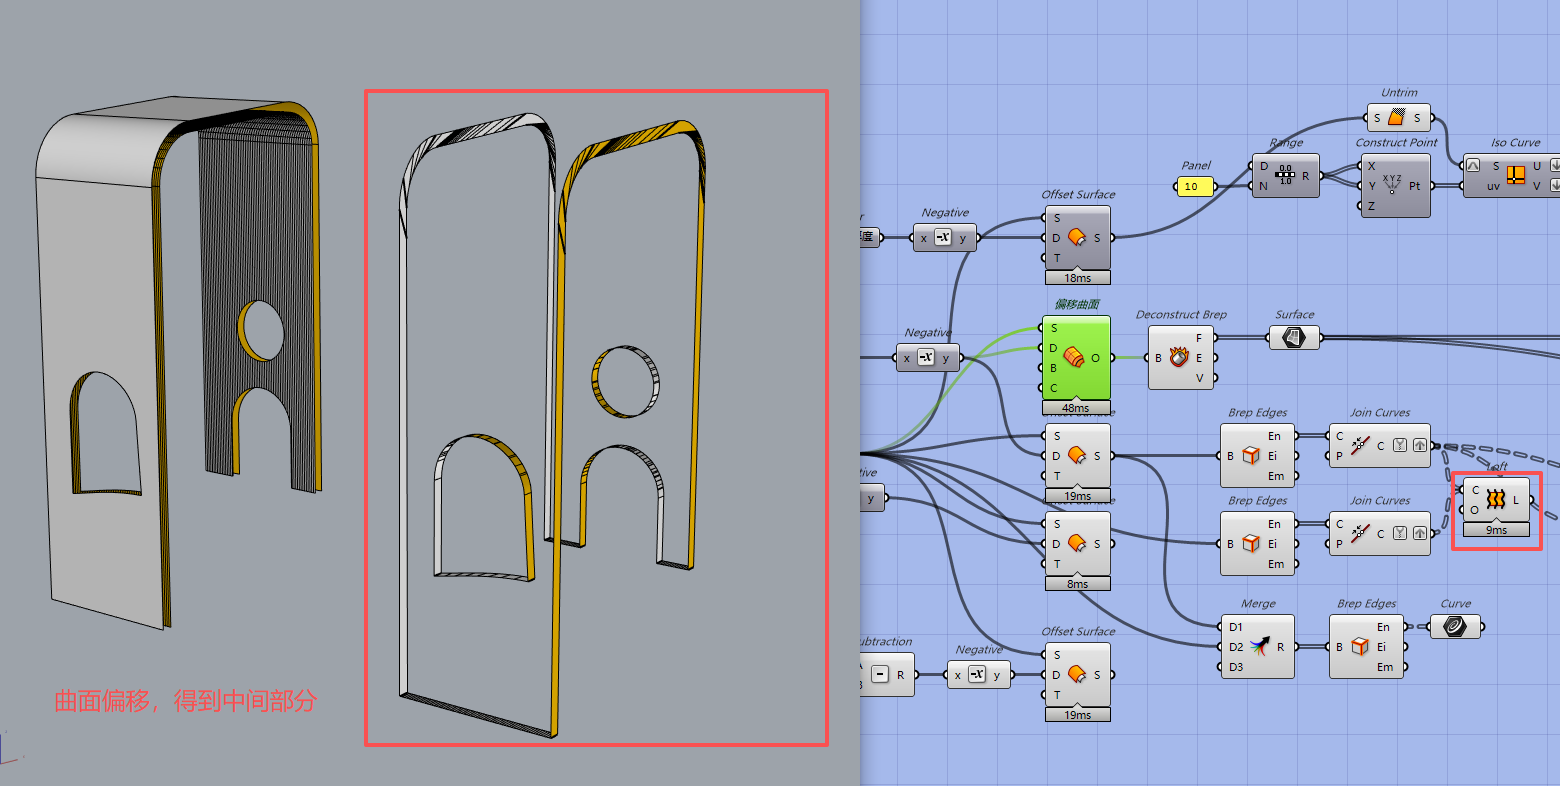The width and height of the screenshot is (1560, 786).
Task: Click the Merge component icon
Action: (x=1259, y=647)
